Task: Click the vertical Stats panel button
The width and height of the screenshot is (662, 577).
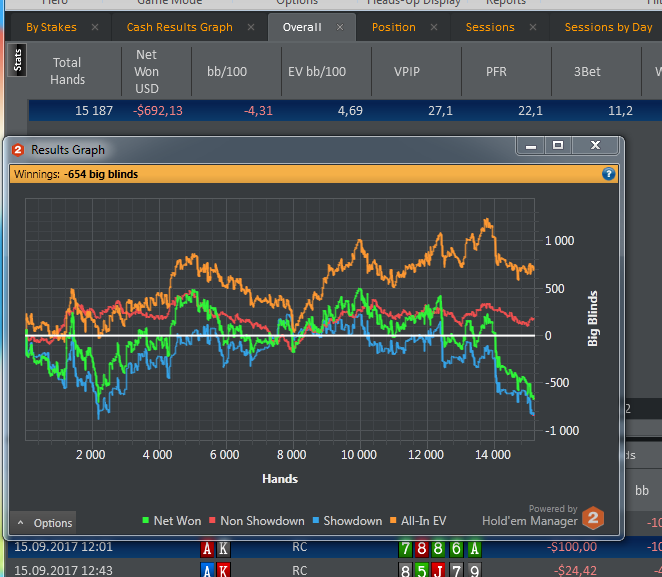Action: tap(17, 60)
